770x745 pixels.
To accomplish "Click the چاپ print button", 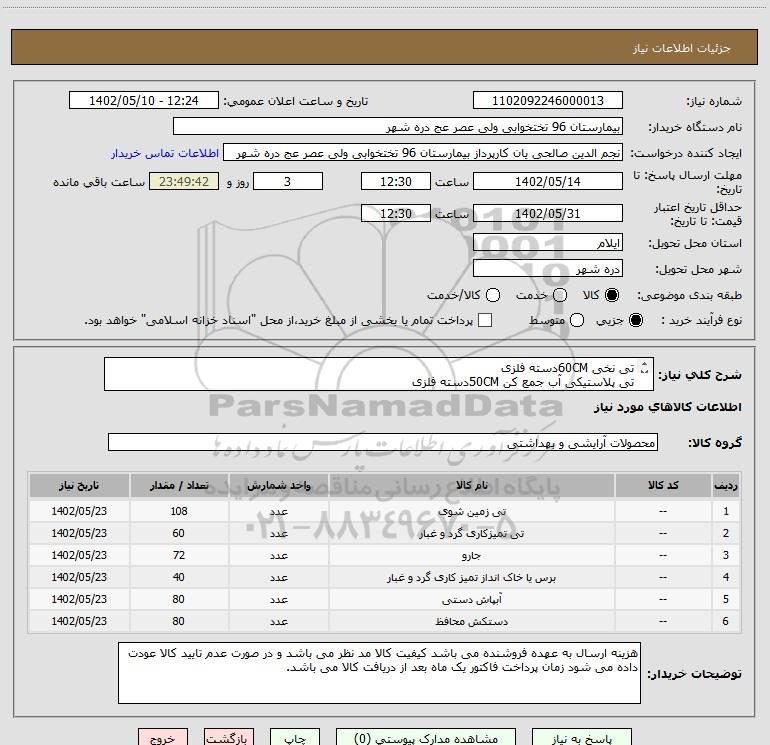I will (295, 738).
